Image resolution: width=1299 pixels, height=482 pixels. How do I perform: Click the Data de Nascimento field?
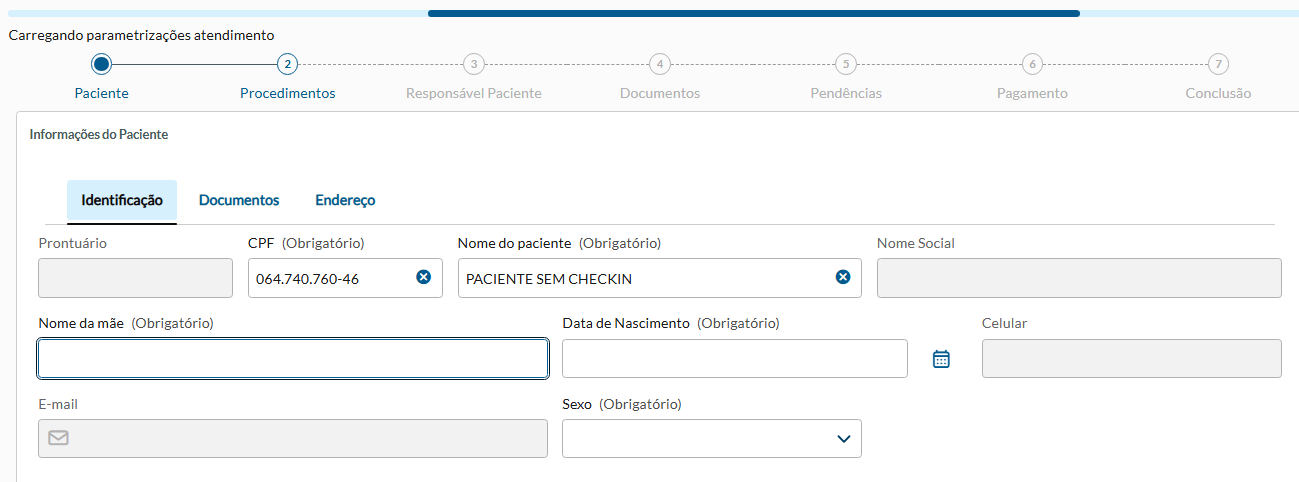coord(734,359)
